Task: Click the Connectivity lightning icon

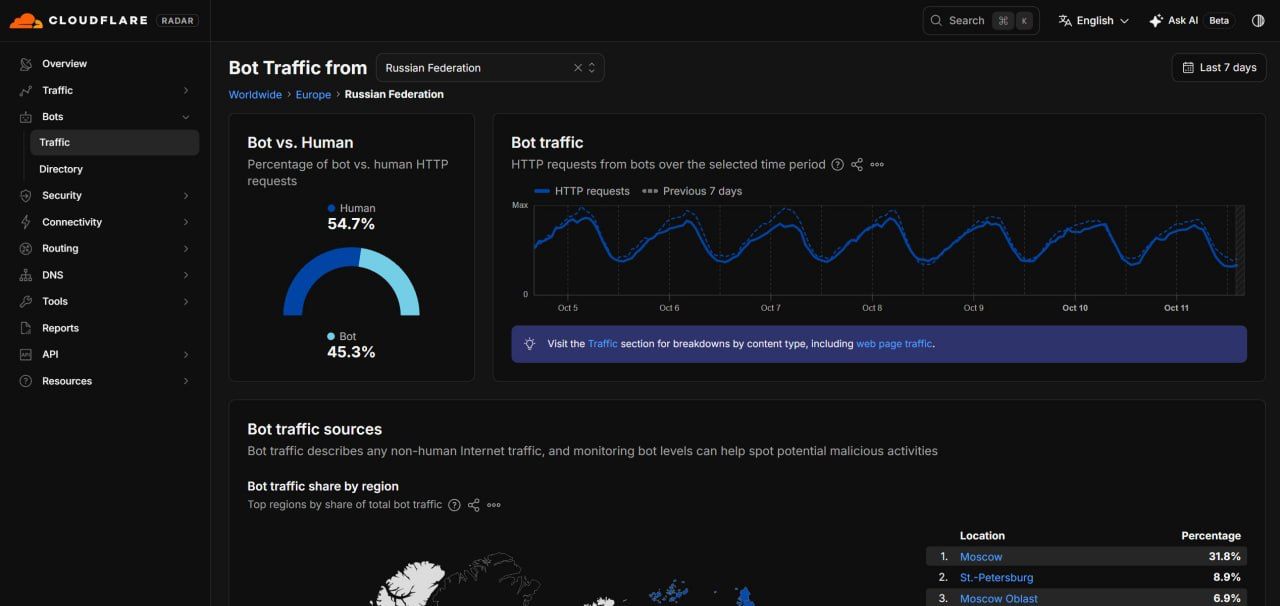Action: [25, 222]
